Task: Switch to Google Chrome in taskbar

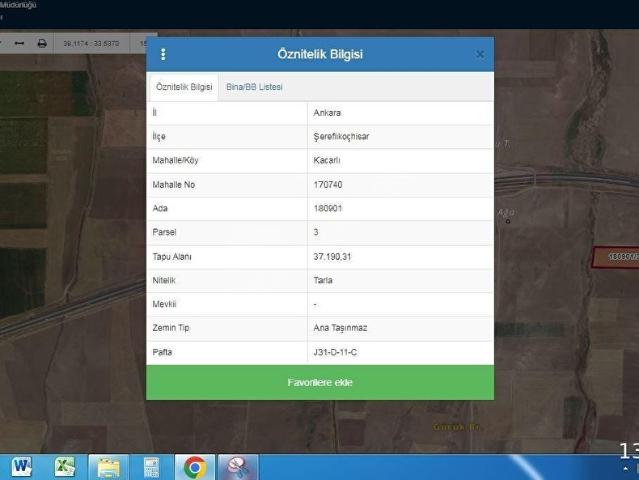Action: click(x=195, y=466)
